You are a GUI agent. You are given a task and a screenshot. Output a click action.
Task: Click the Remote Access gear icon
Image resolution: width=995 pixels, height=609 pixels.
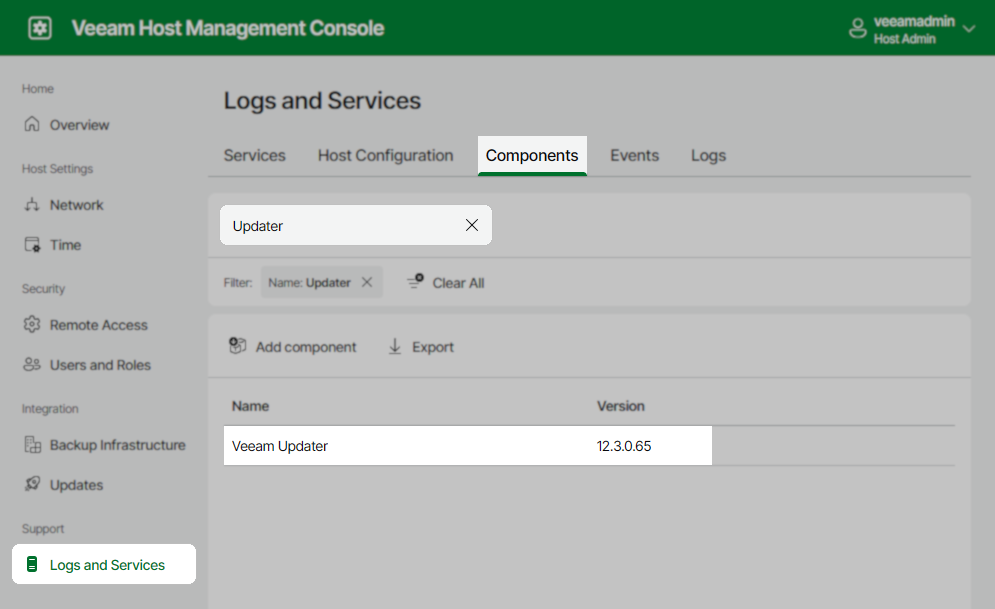click(x=32, y=324)
